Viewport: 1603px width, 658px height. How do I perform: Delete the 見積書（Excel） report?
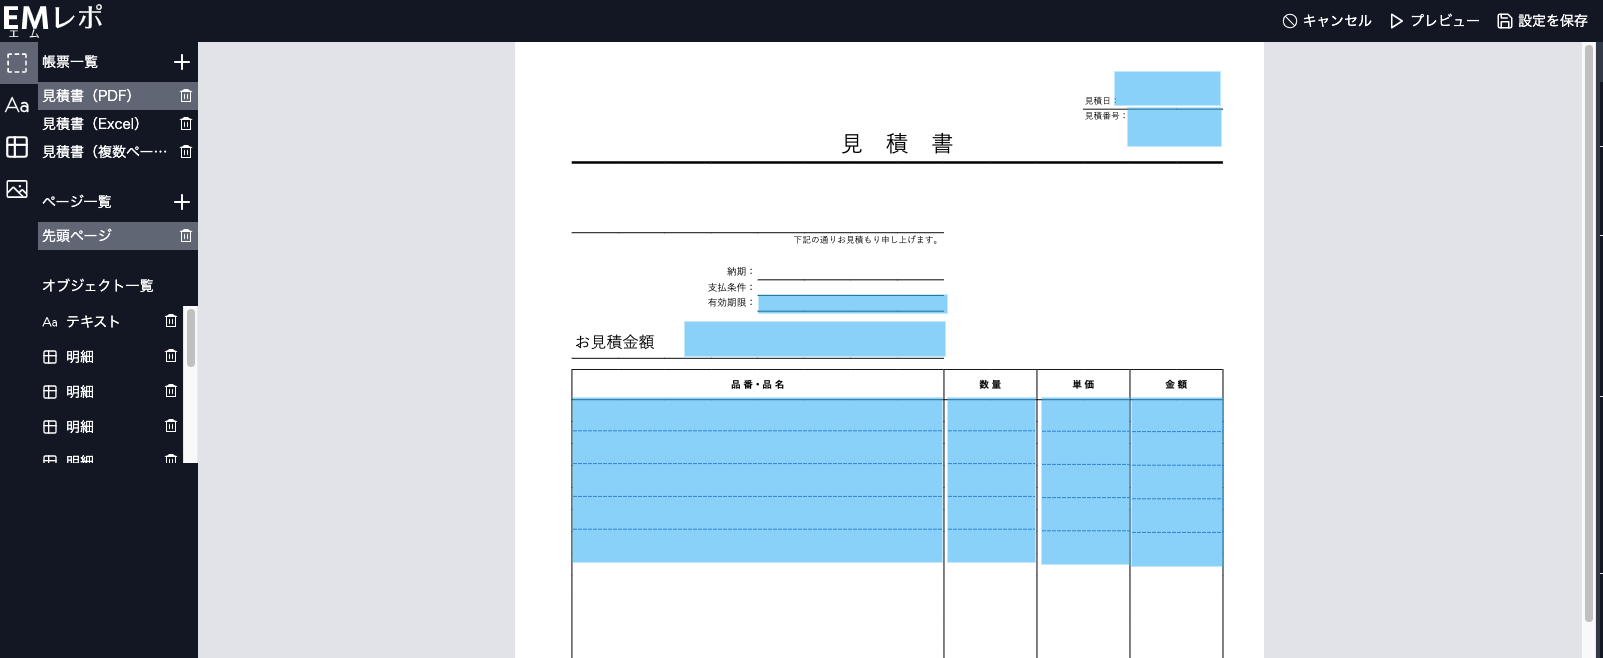coord(186,124)
